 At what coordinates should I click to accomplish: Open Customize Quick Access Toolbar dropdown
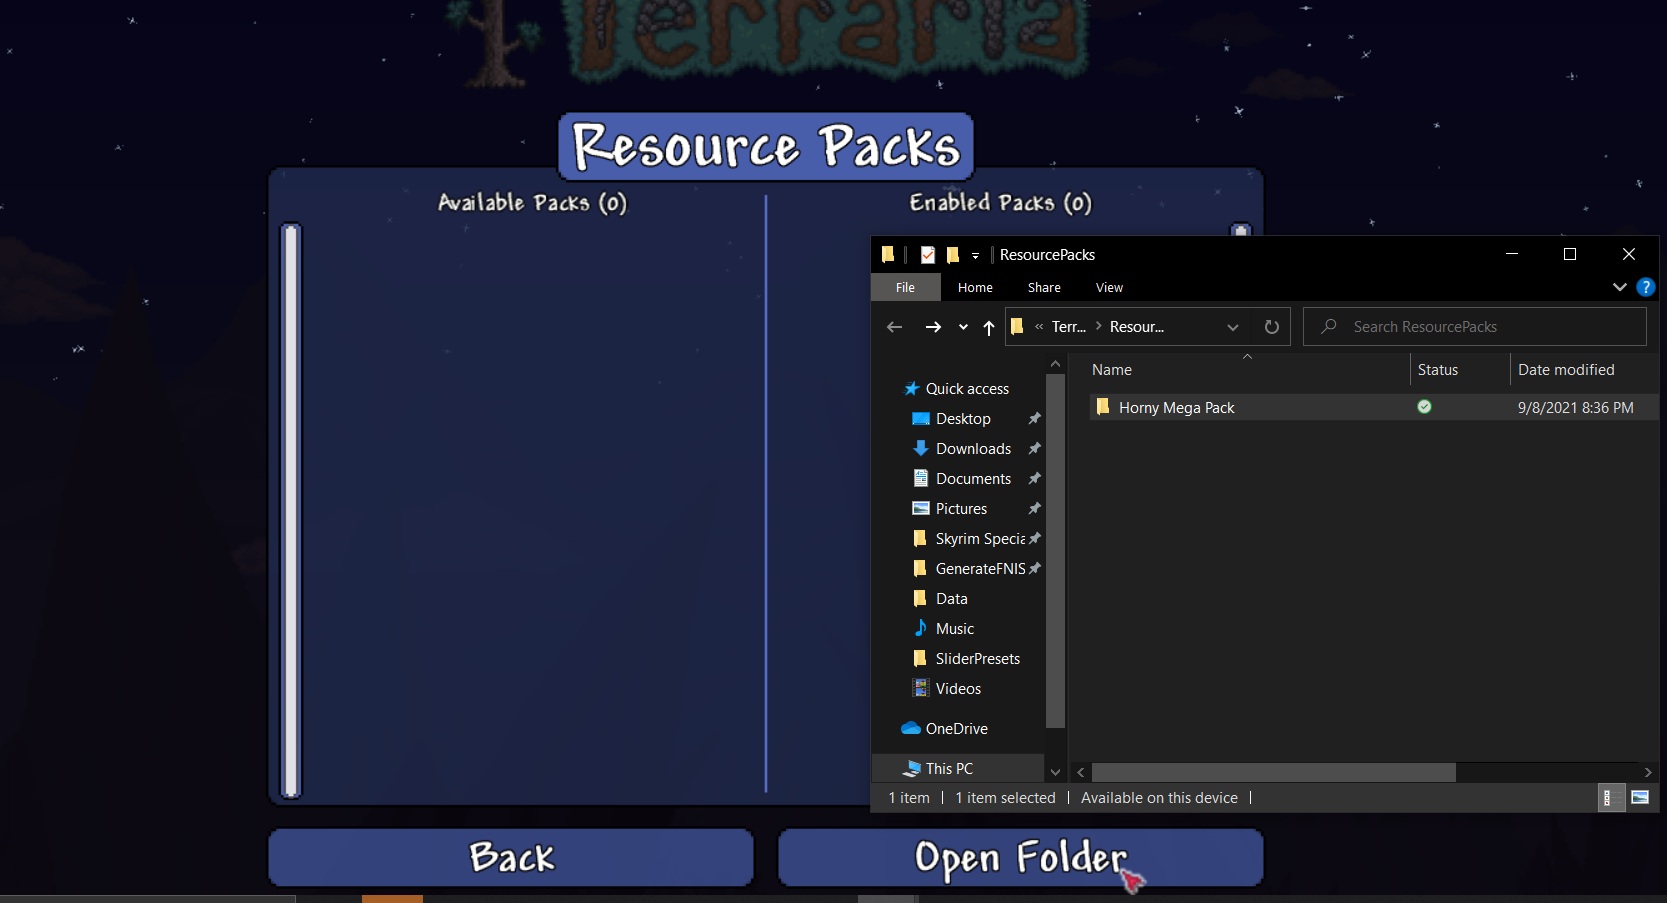[975, 256]
